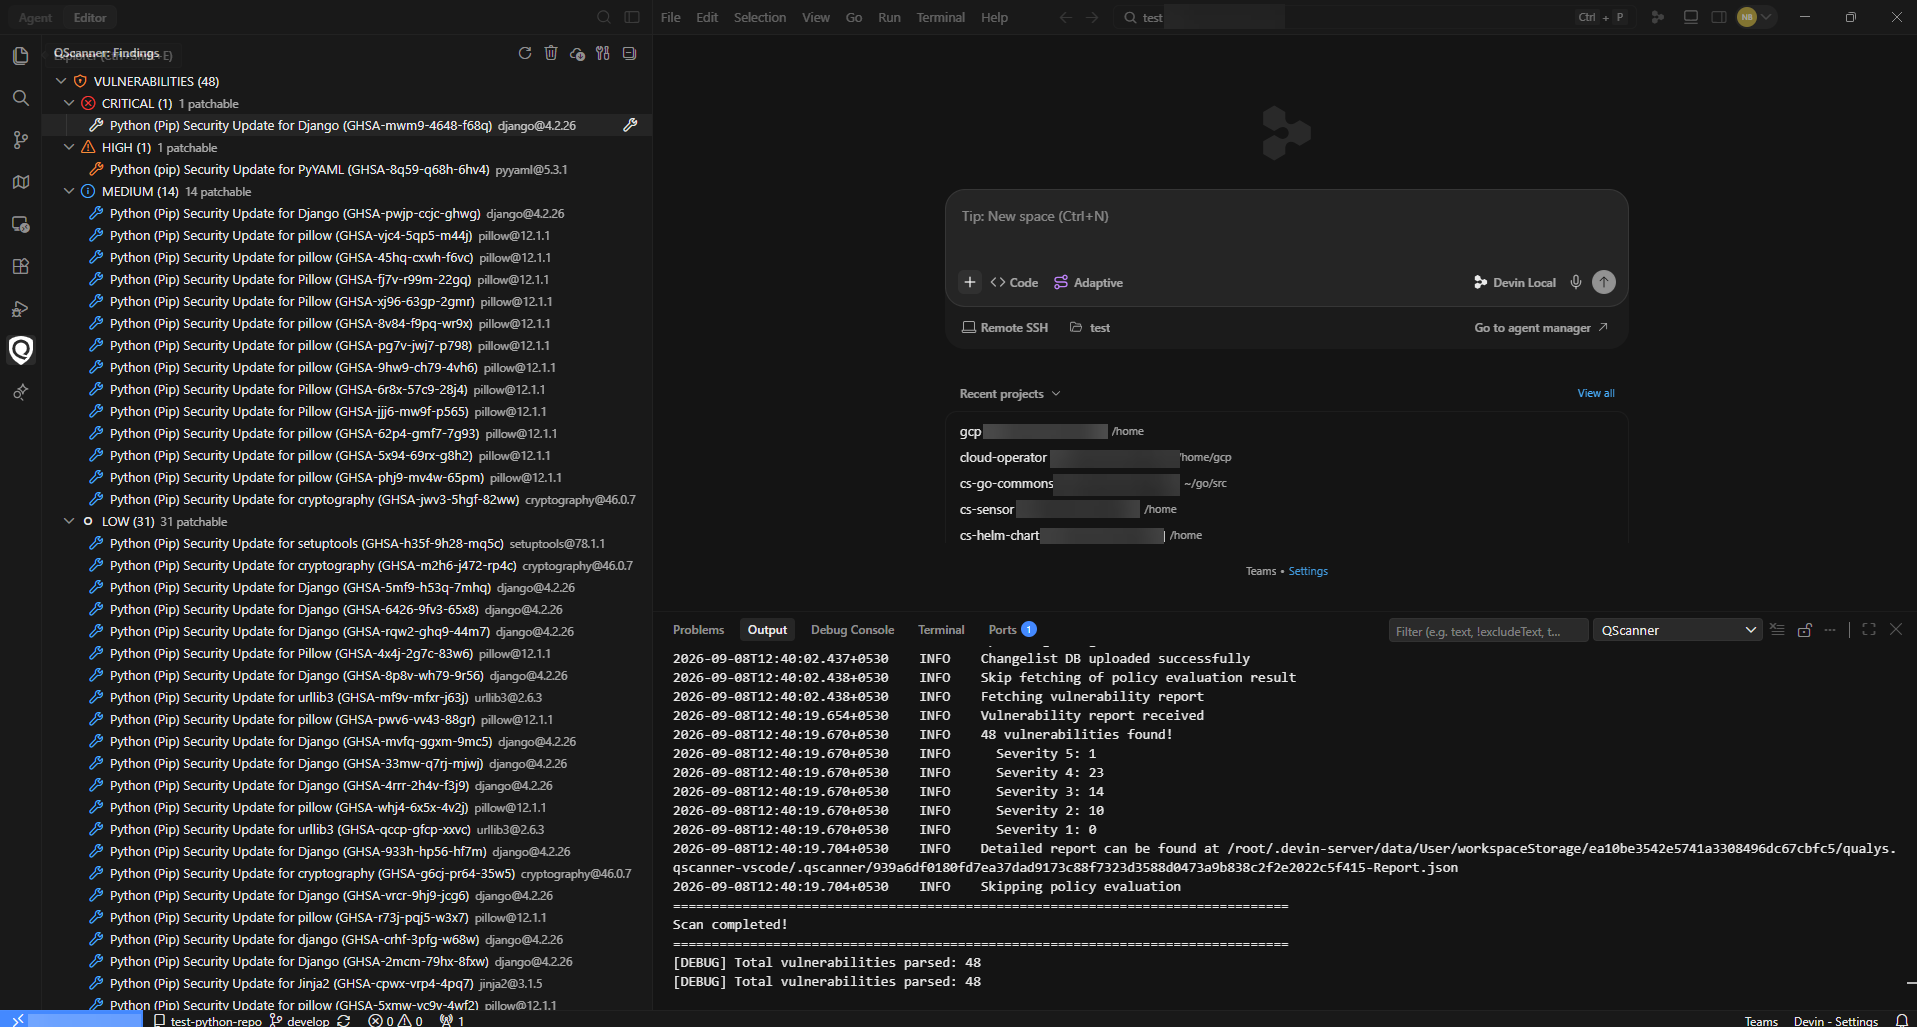Open the Remote Explorer view
Viewport: 1917px width, 1027px height.
(x=20, y=224)
